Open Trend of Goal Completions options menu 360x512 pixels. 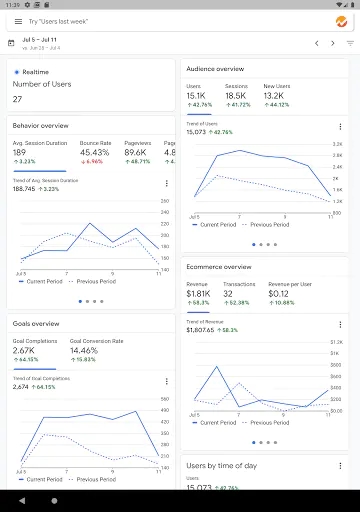pyautogui.click(x=167, y=381)
